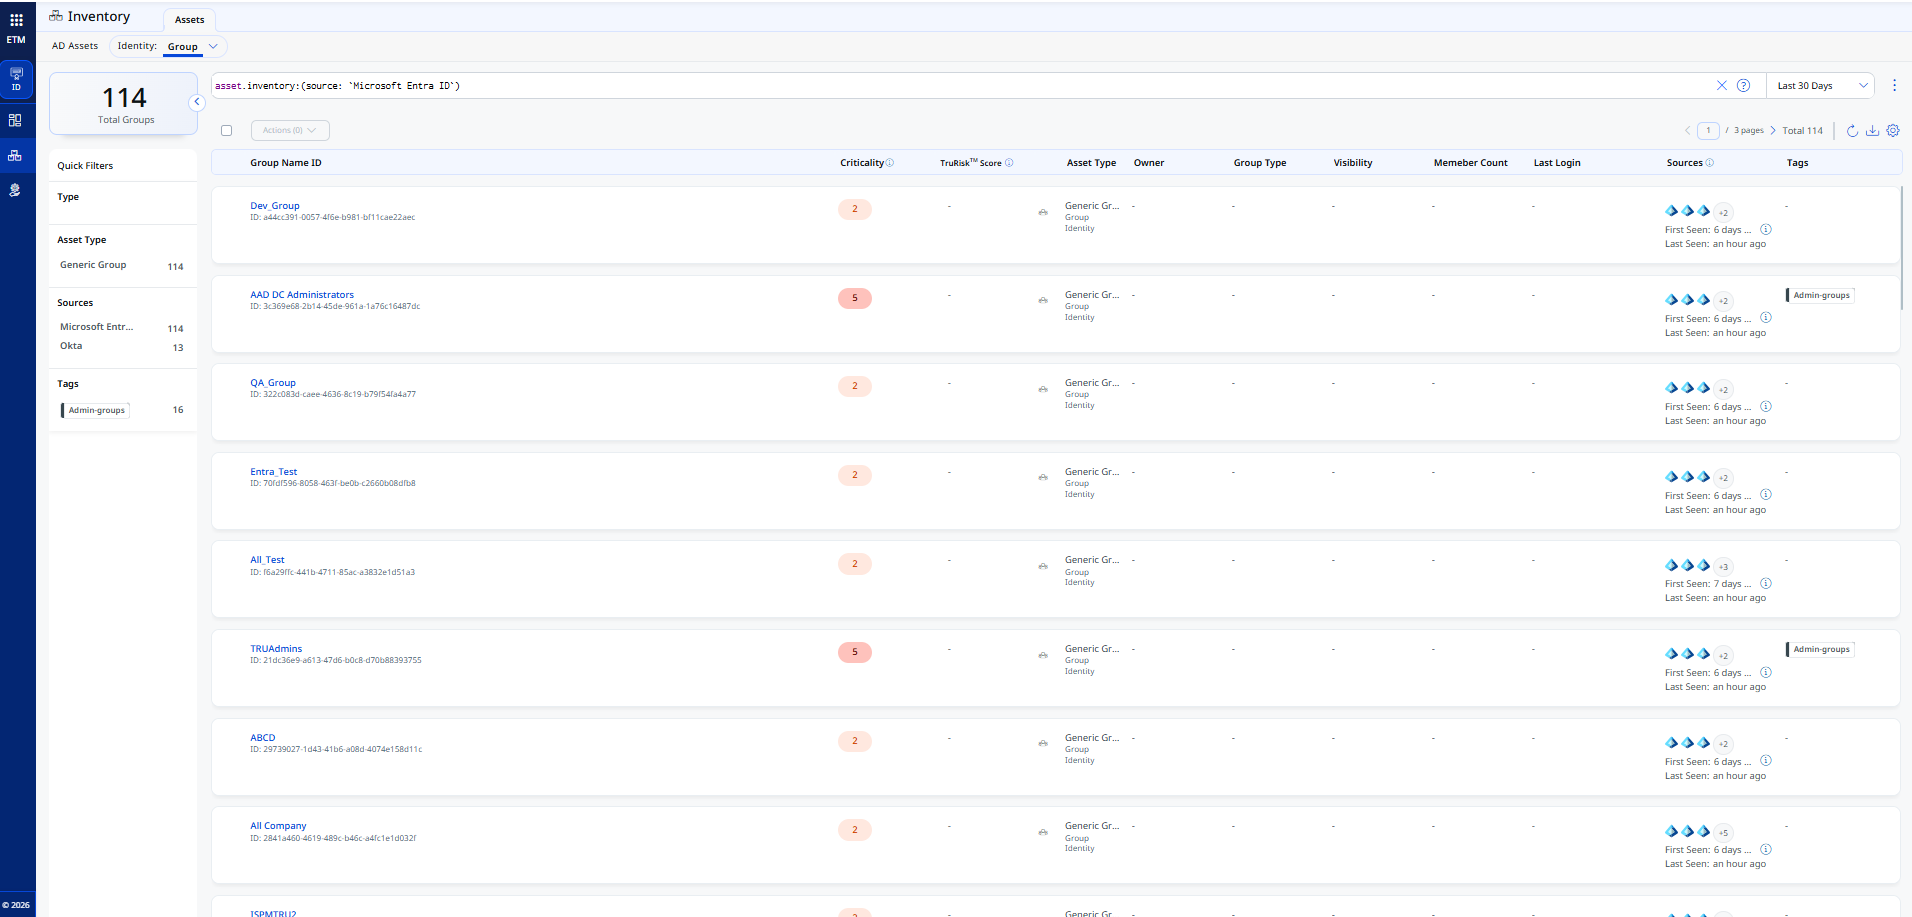
Task: Select the AD Assets sub-tab
Action: coord(75,46)
